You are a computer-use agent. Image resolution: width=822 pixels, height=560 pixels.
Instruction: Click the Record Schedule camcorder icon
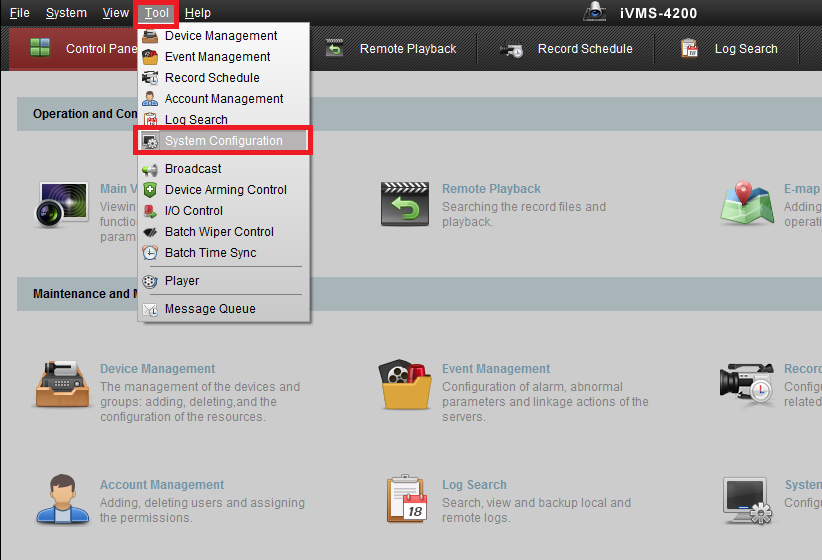(747, 384)
